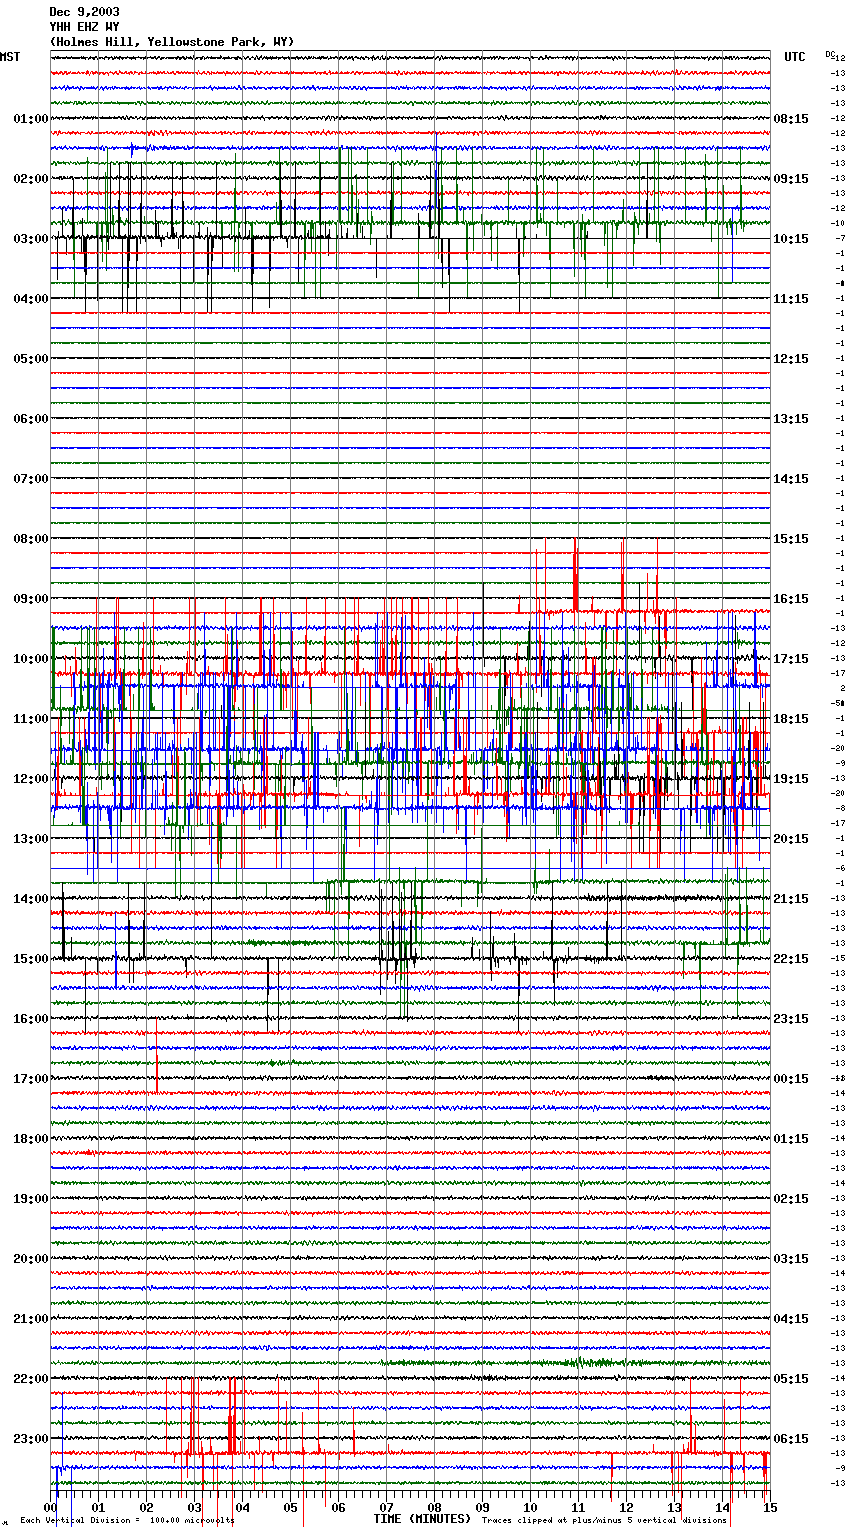Click the '09:15' UTC time label

point(791,179)
